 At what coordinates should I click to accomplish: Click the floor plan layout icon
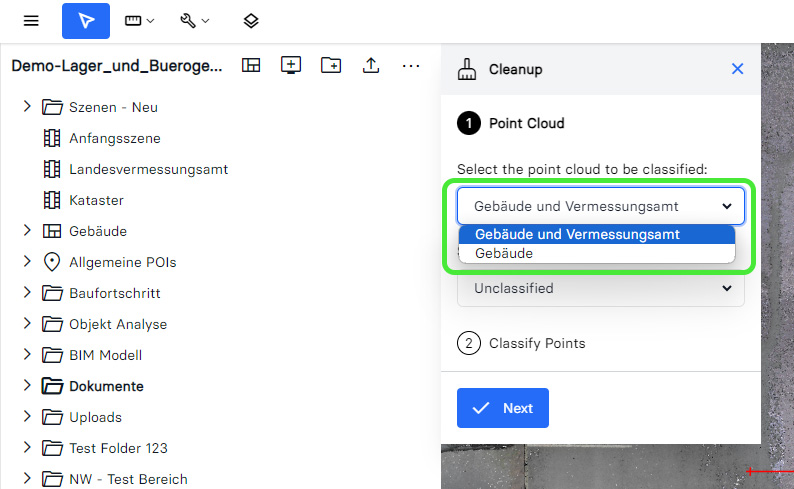coord(251,66)
